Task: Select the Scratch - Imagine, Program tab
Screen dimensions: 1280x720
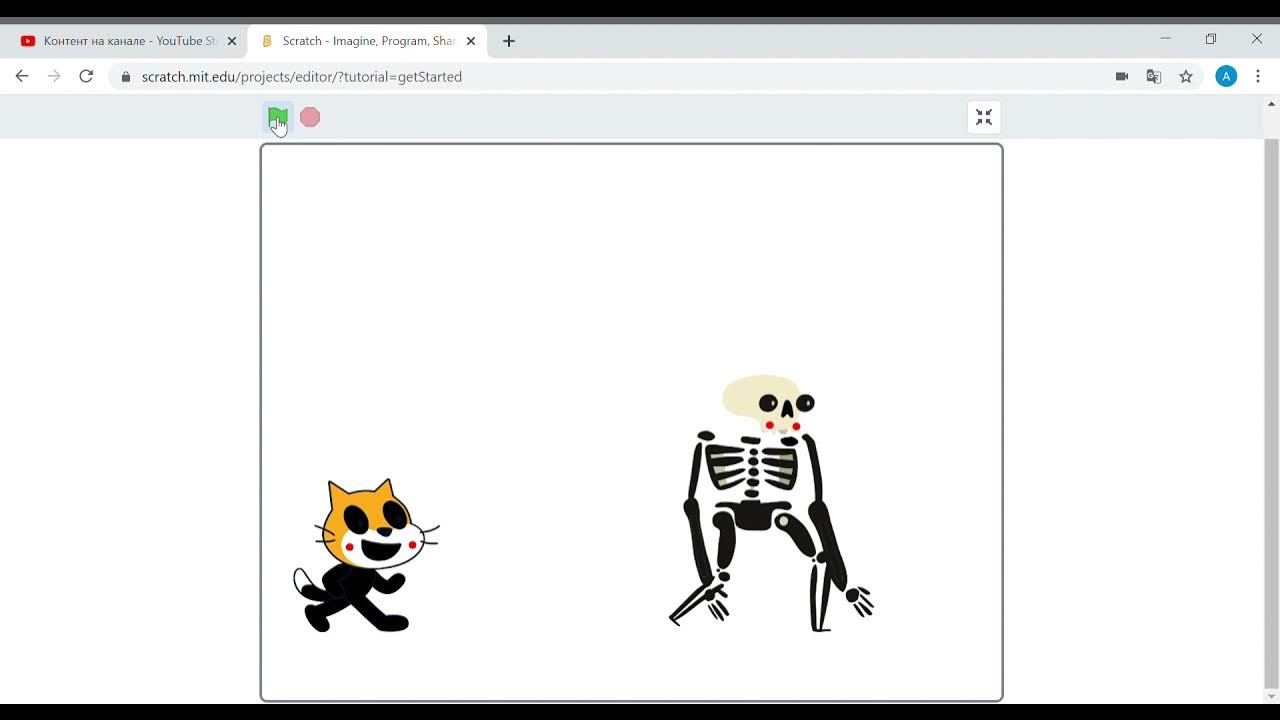Action: 368,41
